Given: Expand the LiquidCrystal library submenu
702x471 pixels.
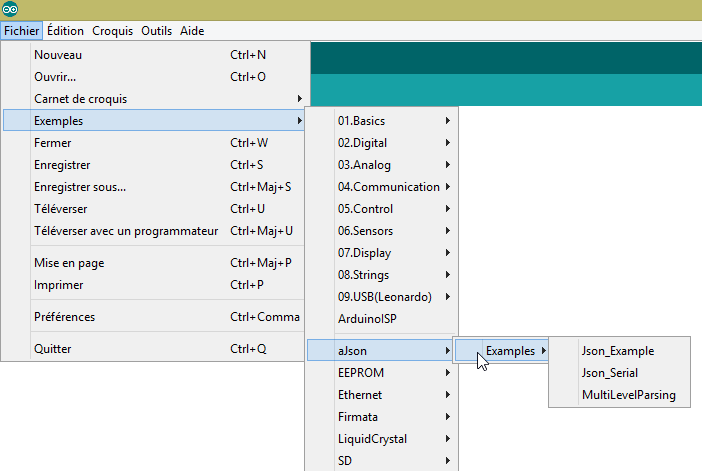Looking at the screenshot, I should click(372, 439).
